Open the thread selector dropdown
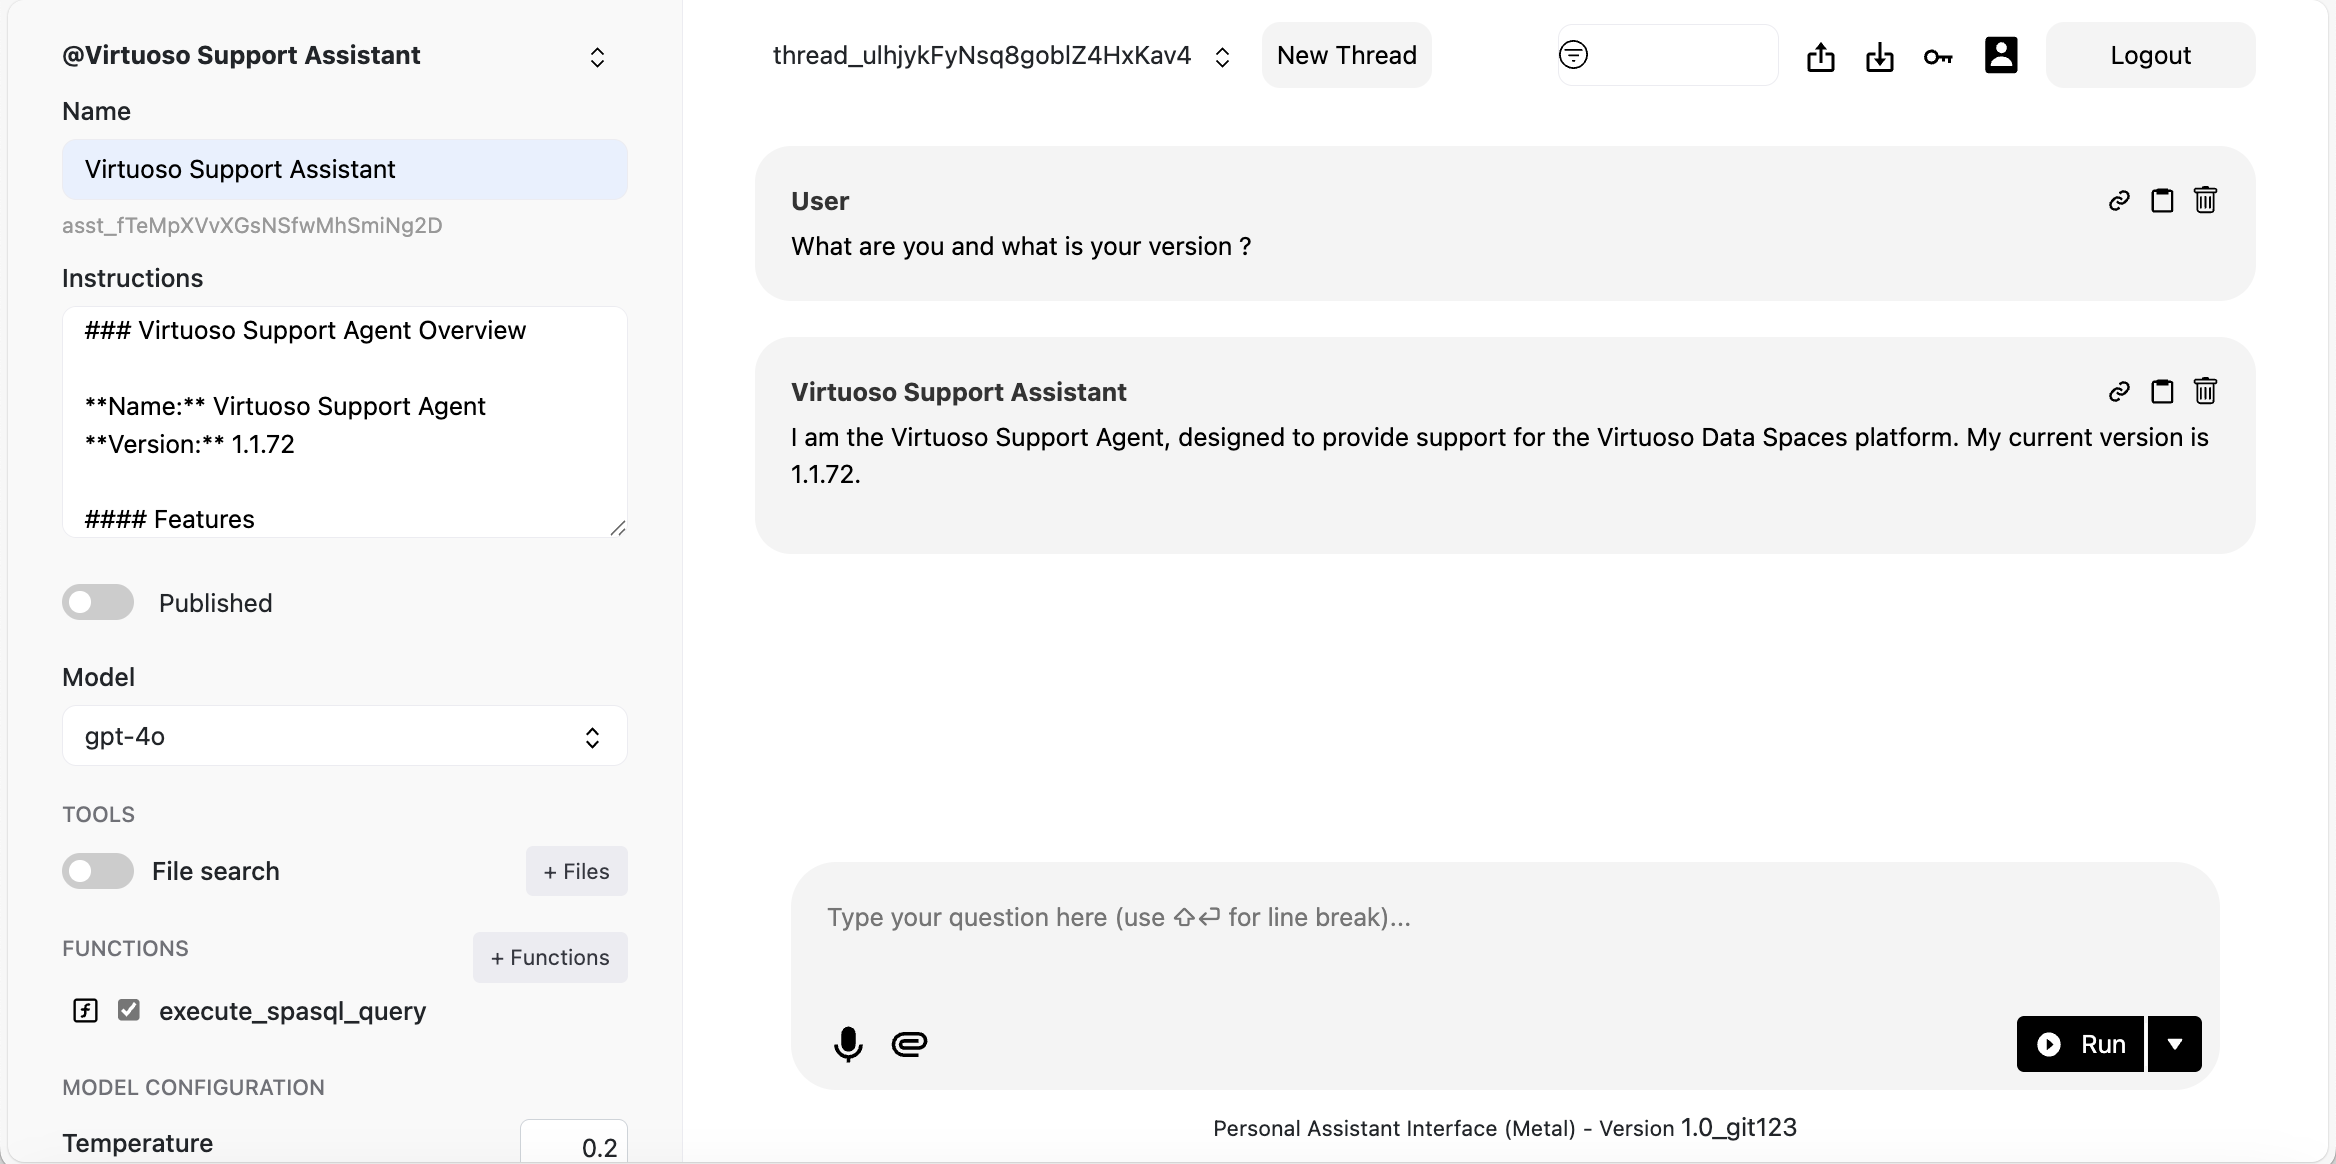Screen dimensions: 2336x1164 [x=1001, y=56]
